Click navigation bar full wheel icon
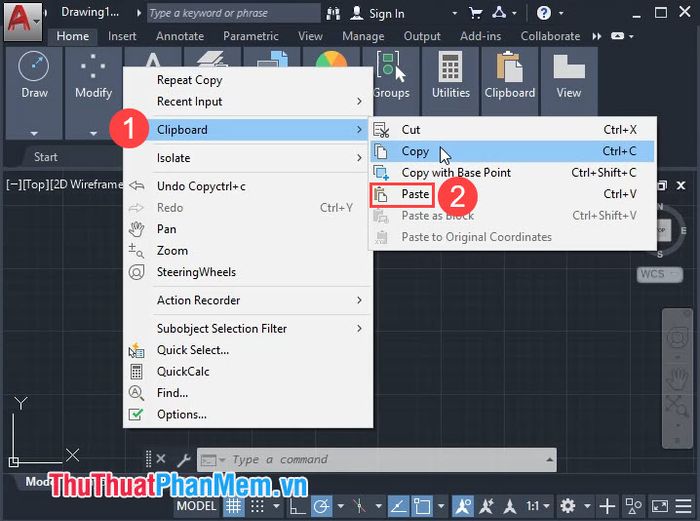Viewport: 700px width, 521px height. (x=677, y=338)
